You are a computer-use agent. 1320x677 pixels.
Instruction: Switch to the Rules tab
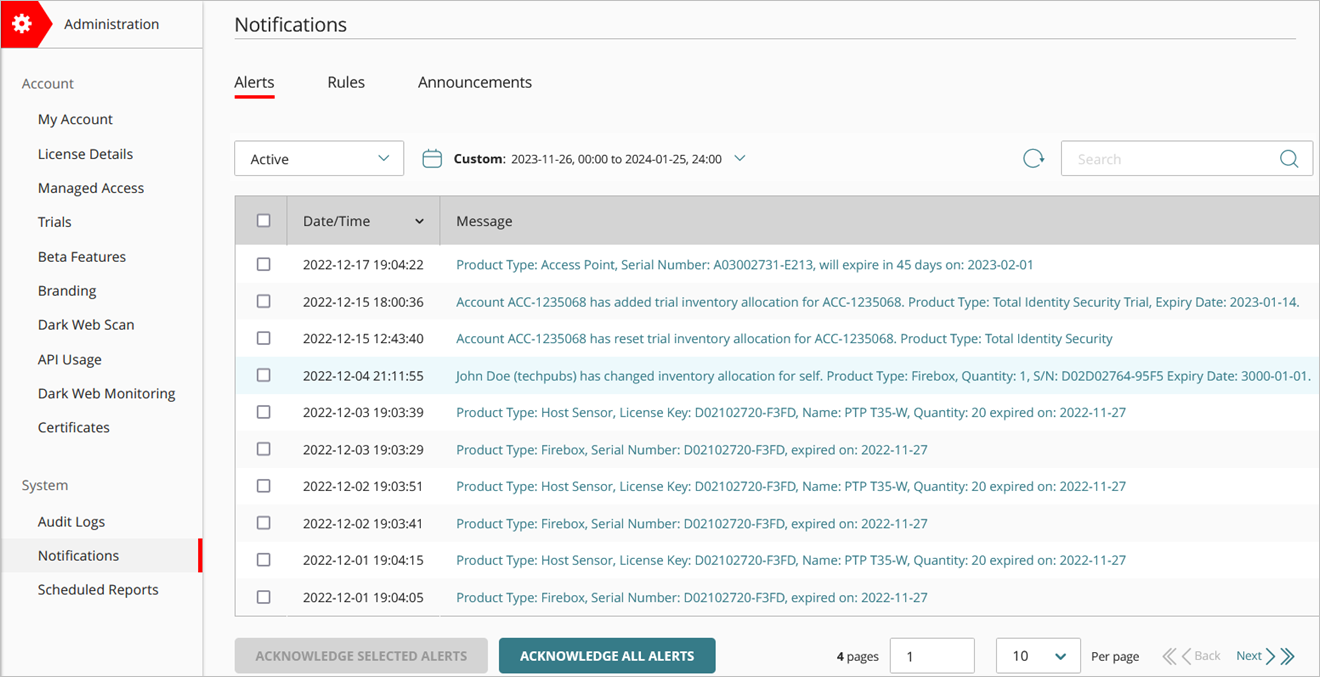point(346,82)
